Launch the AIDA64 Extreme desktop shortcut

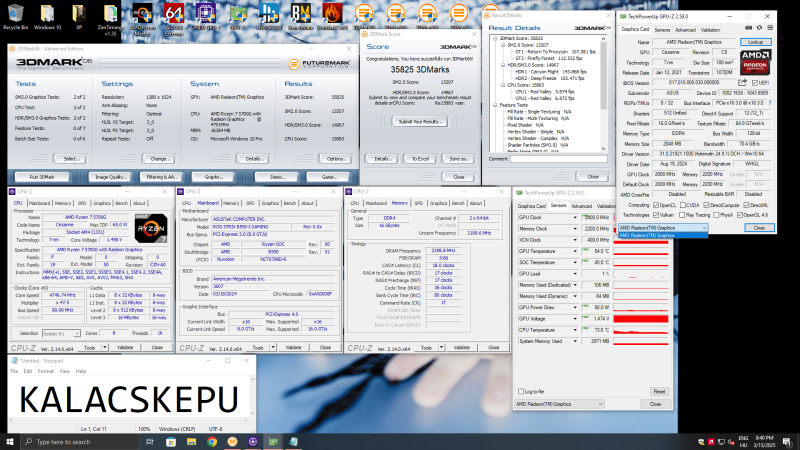click(x=174, y=19)
